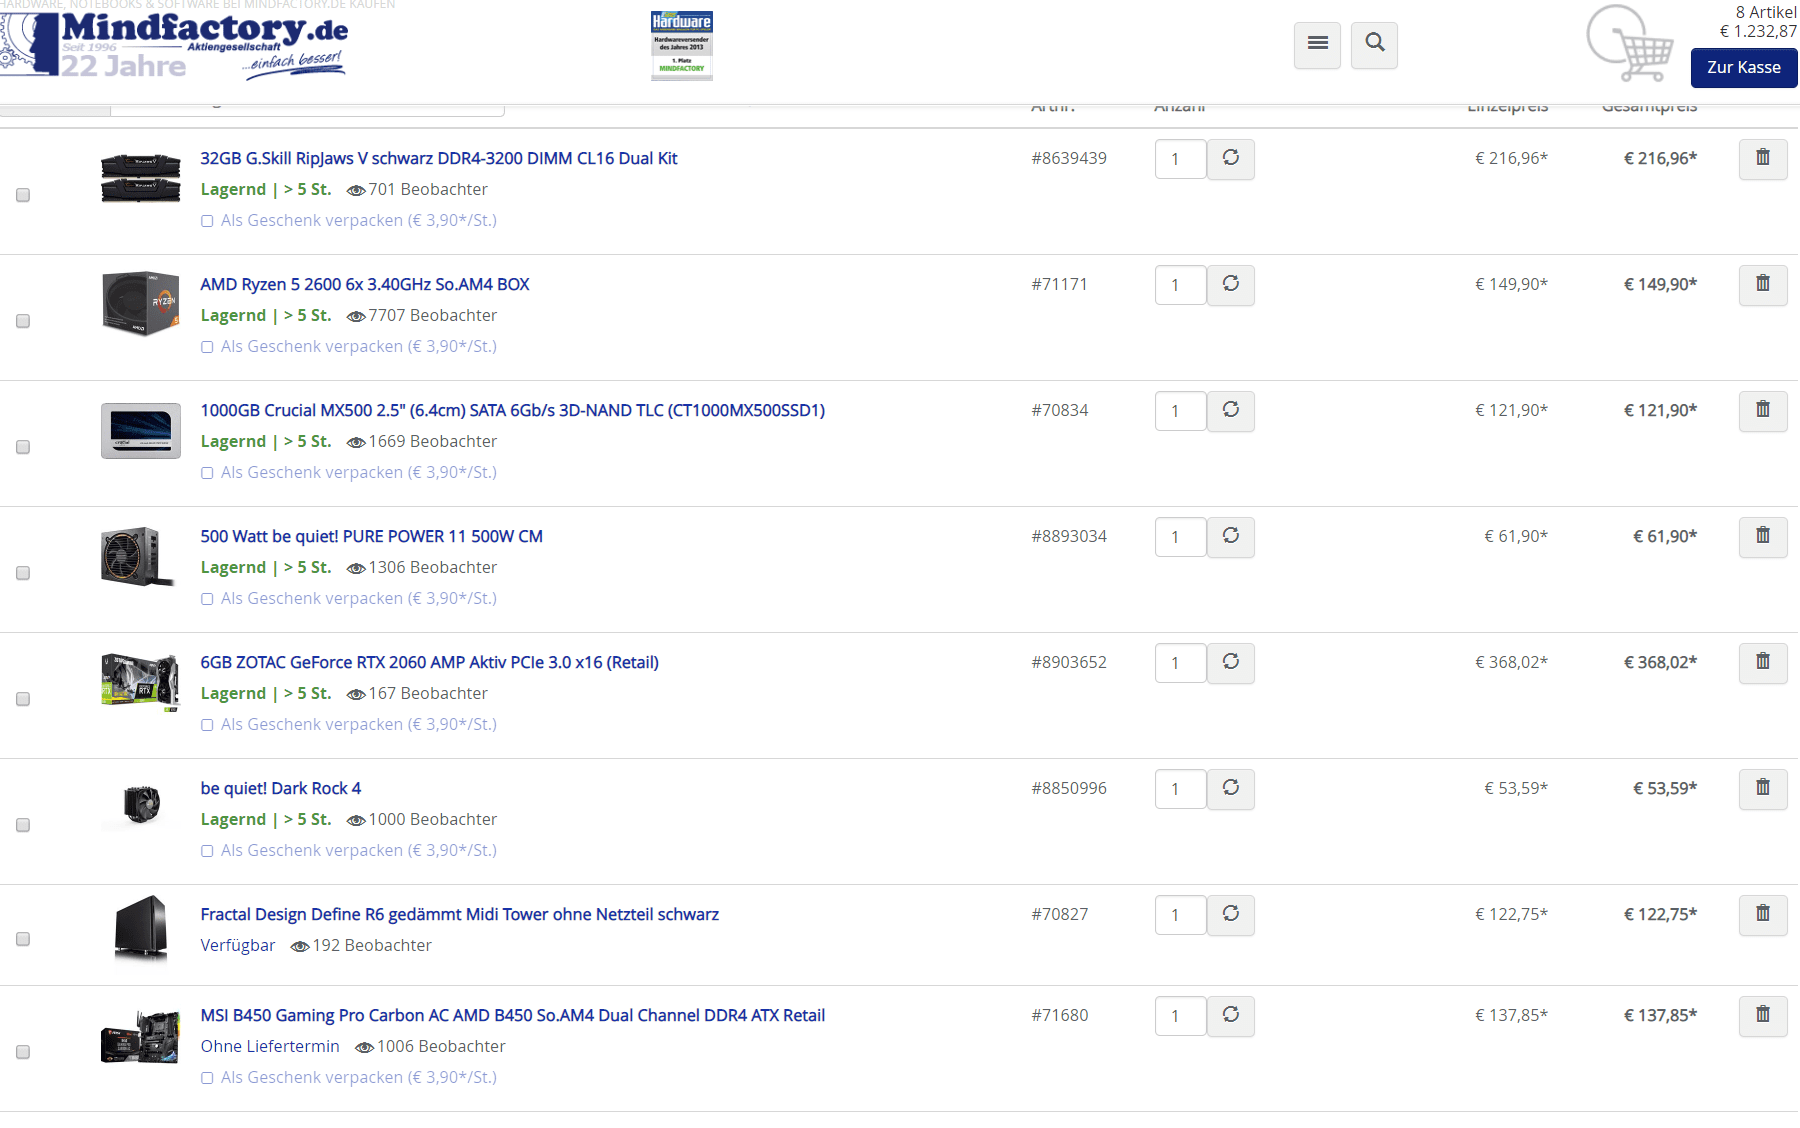The image size is (1800, 1128).
Task: Click the Zur Kasse button
Action: pos(1744,68)
